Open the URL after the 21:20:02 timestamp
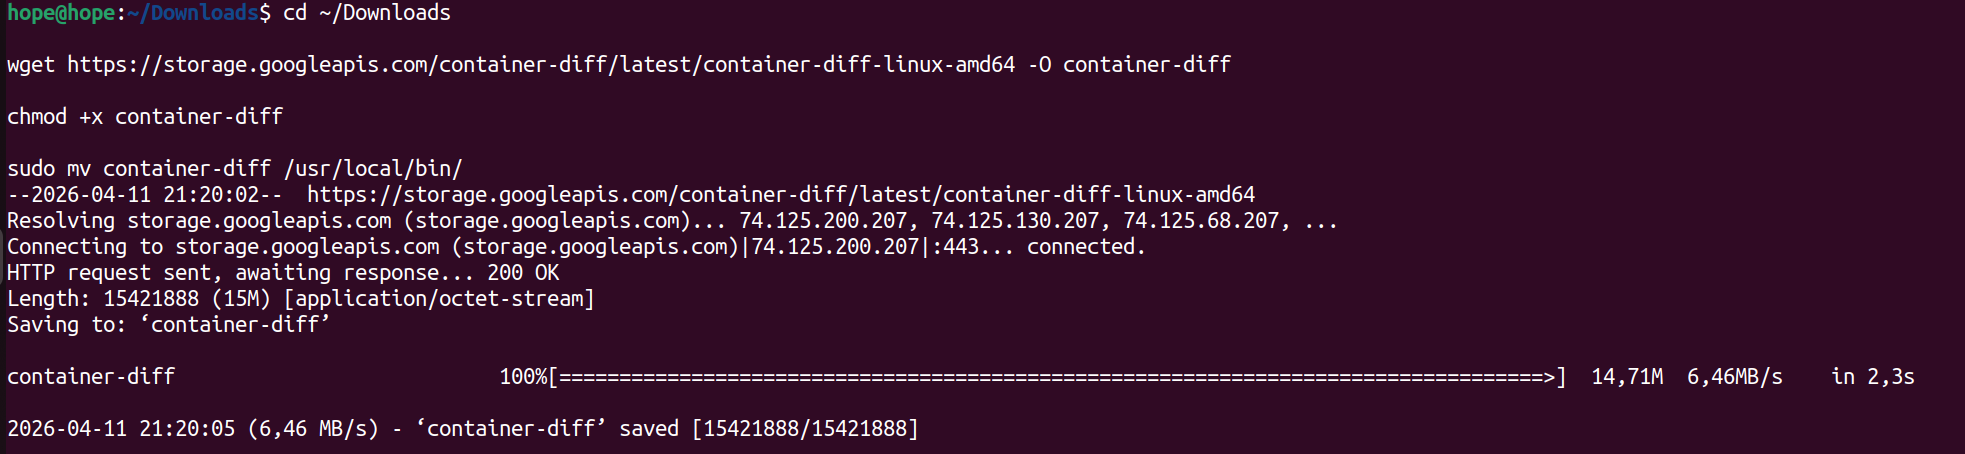The image size is (1965, 454). point(781,195)
